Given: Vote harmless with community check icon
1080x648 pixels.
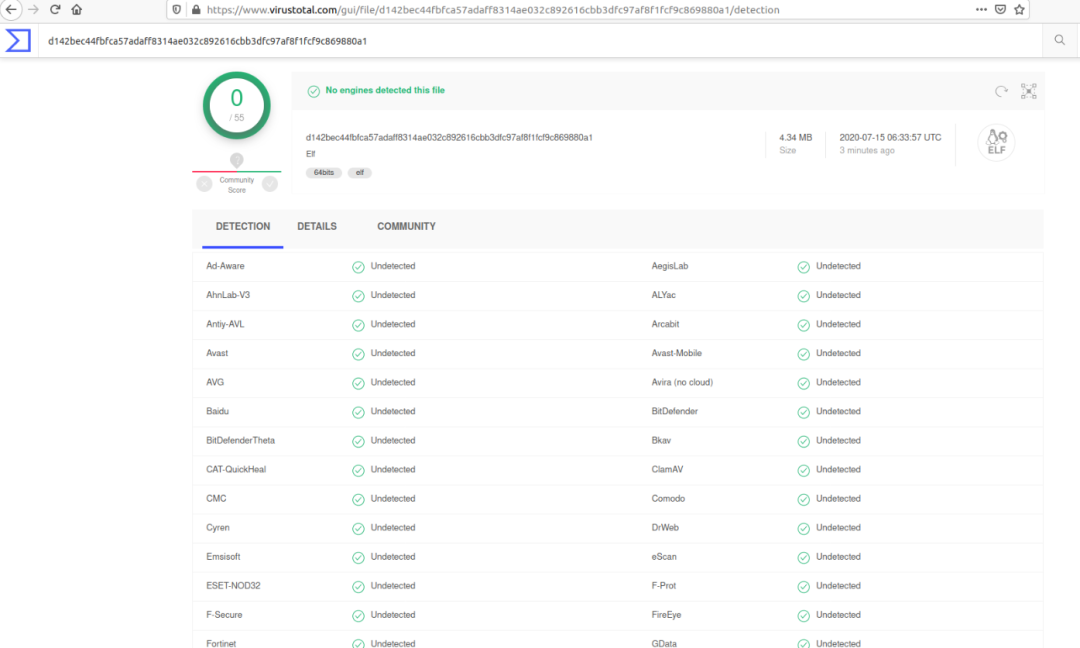Looking at the screenshot, I should click(270, 184).
